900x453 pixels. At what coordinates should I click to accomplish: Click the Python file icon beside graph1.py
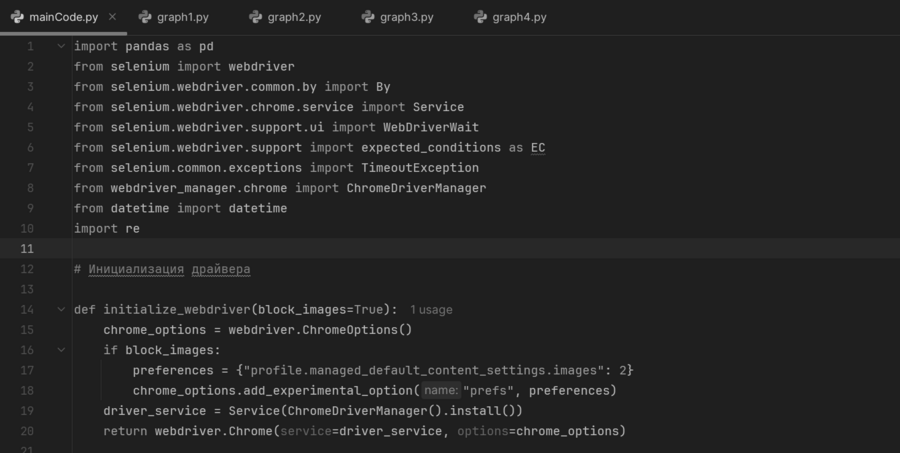click(x=144, y=17)
